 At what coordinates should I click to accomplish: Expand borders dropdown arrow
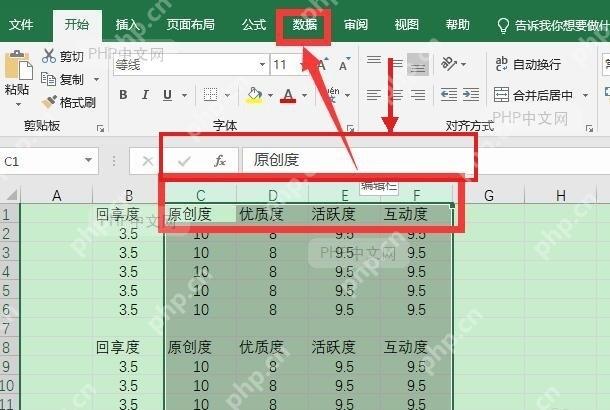click(x=227, y=95)
